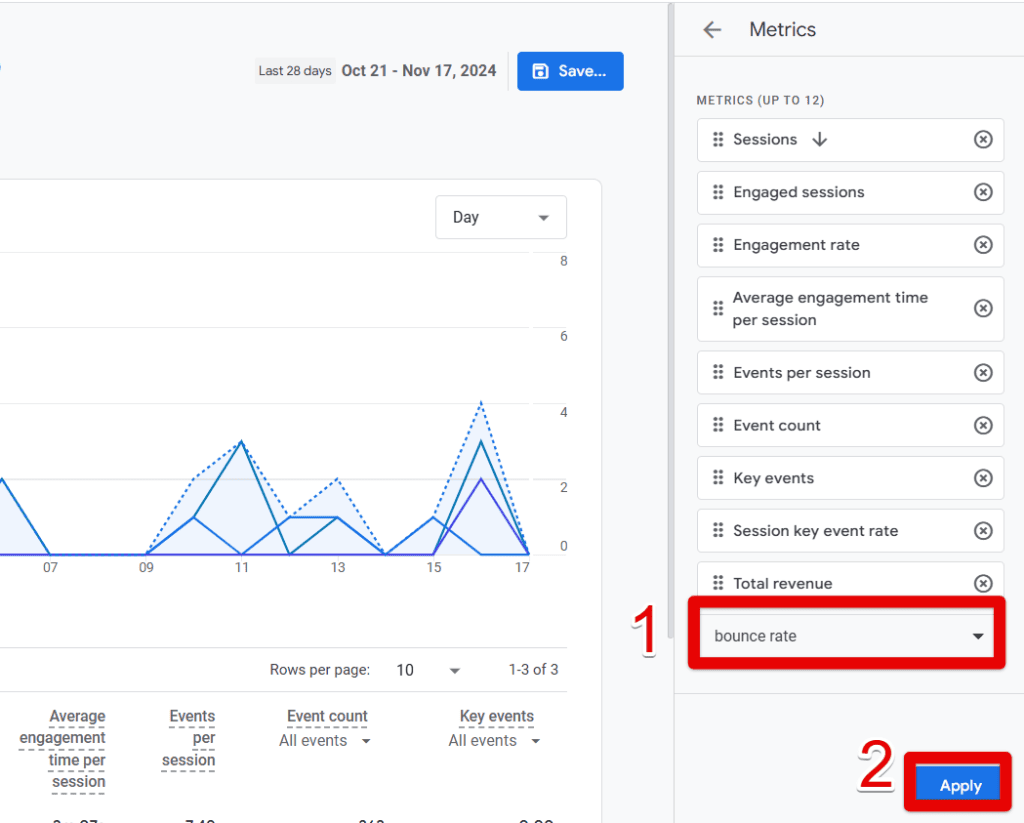Remove the Key events metric

coord(983,478)
